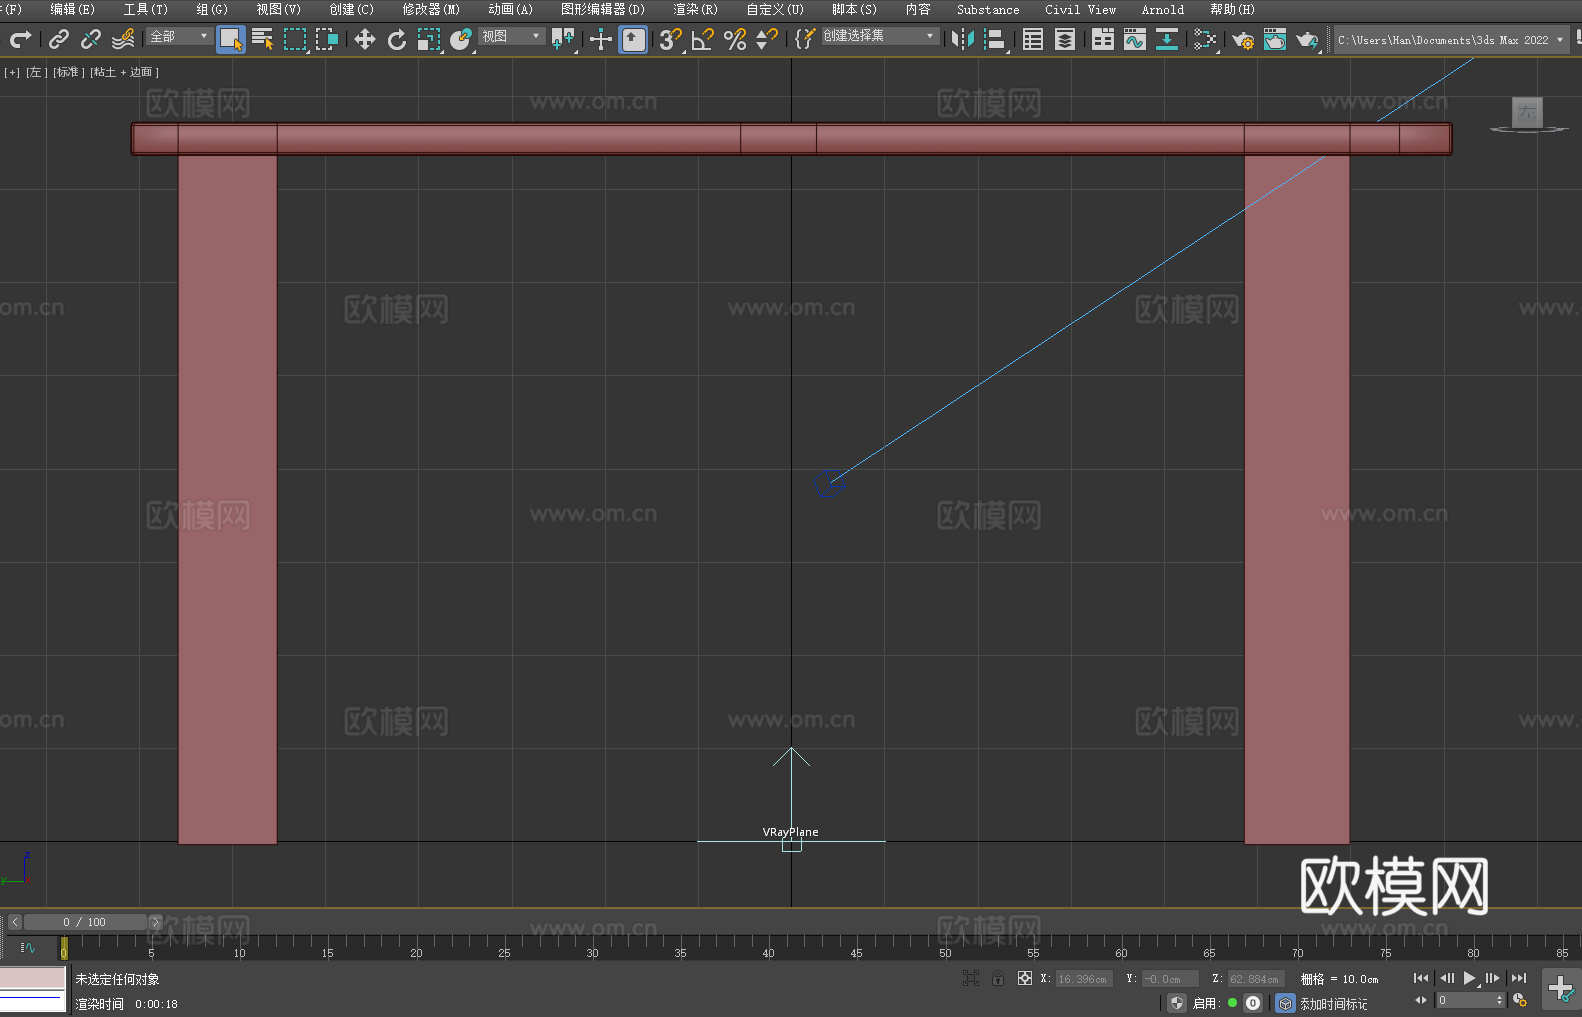Viewport: 1582px width, 1017px height.
Task: Open the 修改器(M) menu
Action: tap(431, 9)
